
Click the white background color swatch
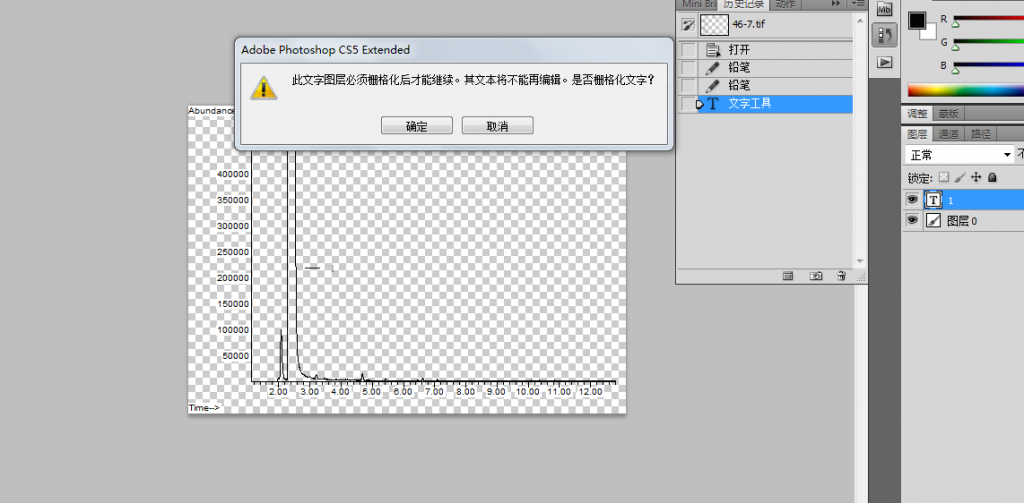(x=930, y=32)
